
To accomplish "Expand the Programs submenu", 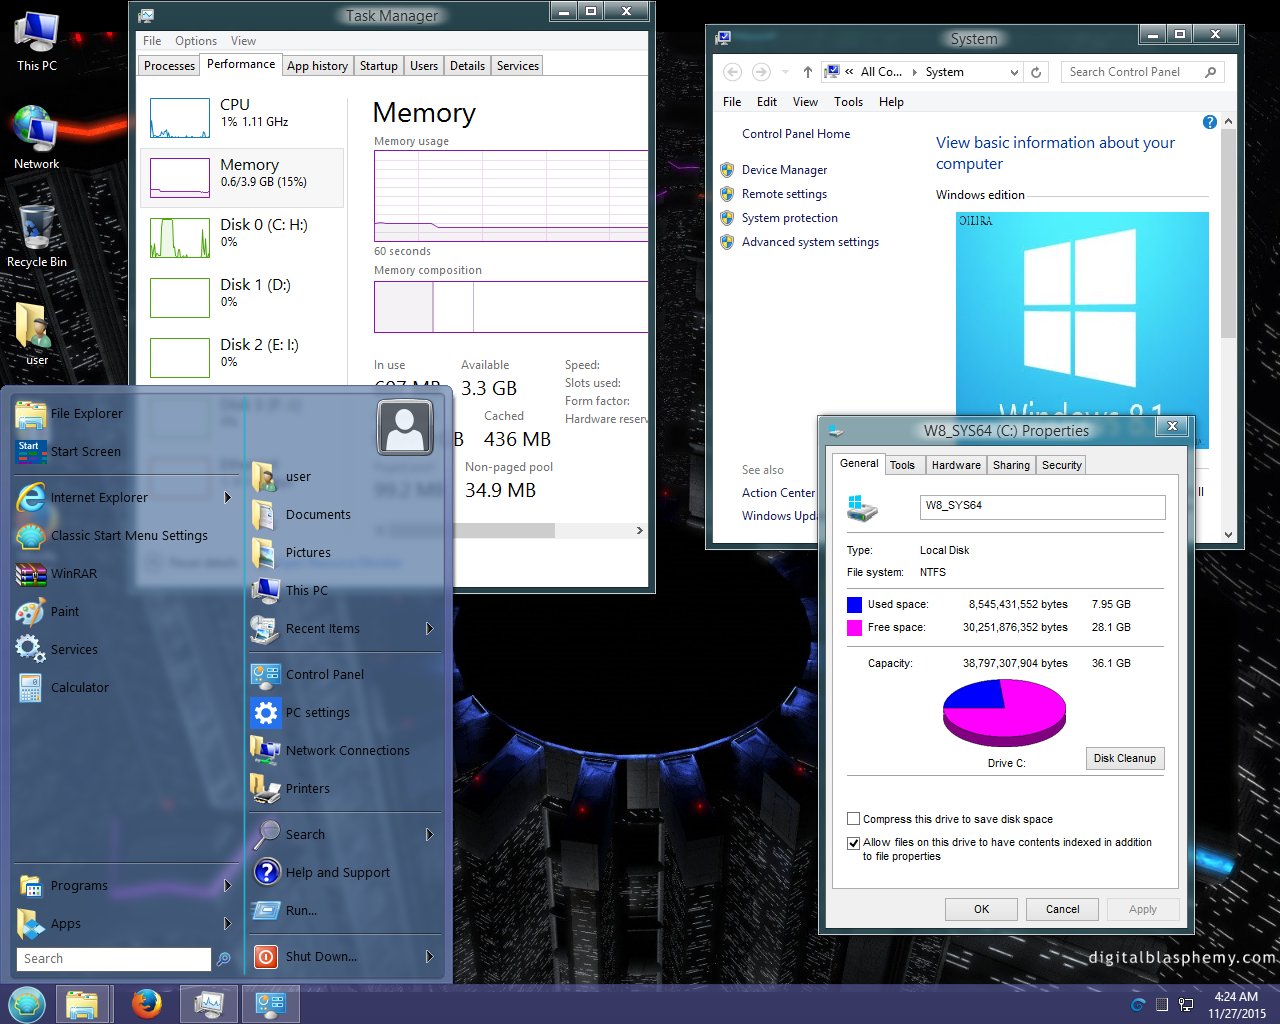I will [228, 885].
